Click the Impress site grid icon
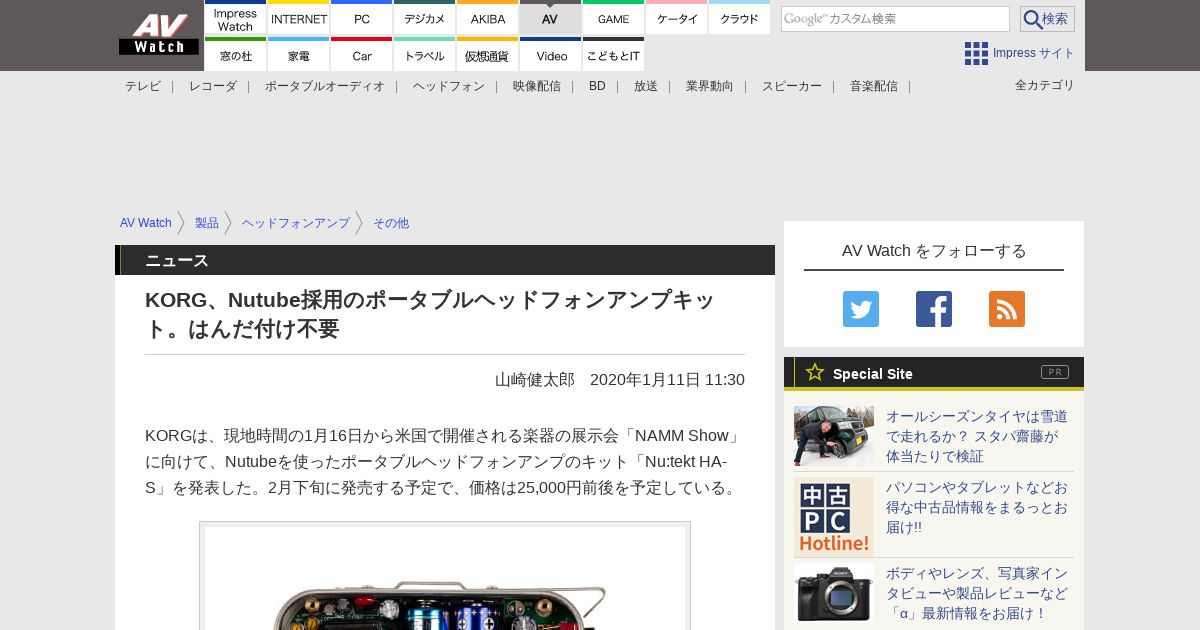Viewport: 1200px width, 630px height. pyautogui.click(x=976, y=53)
